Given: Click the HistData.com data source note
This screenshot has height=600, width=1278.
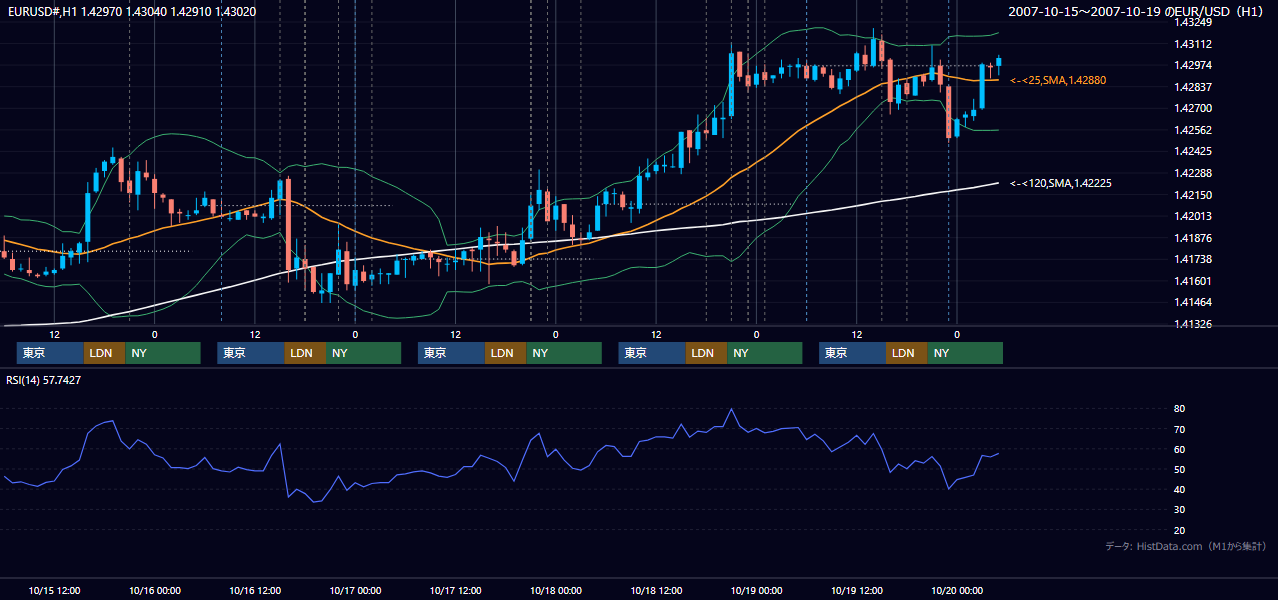Looking at the screenshot, I should point(1186,546).
